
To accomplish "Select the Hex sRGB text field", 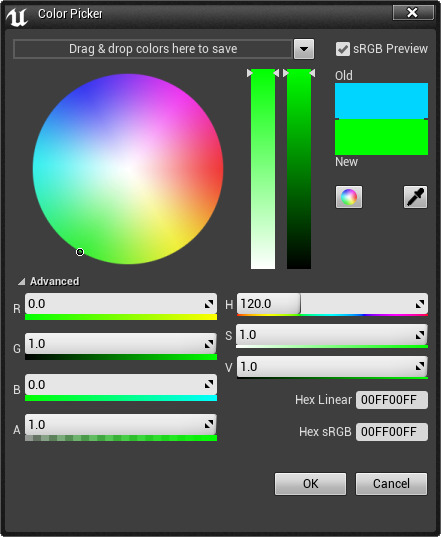I will click(392, 432).
